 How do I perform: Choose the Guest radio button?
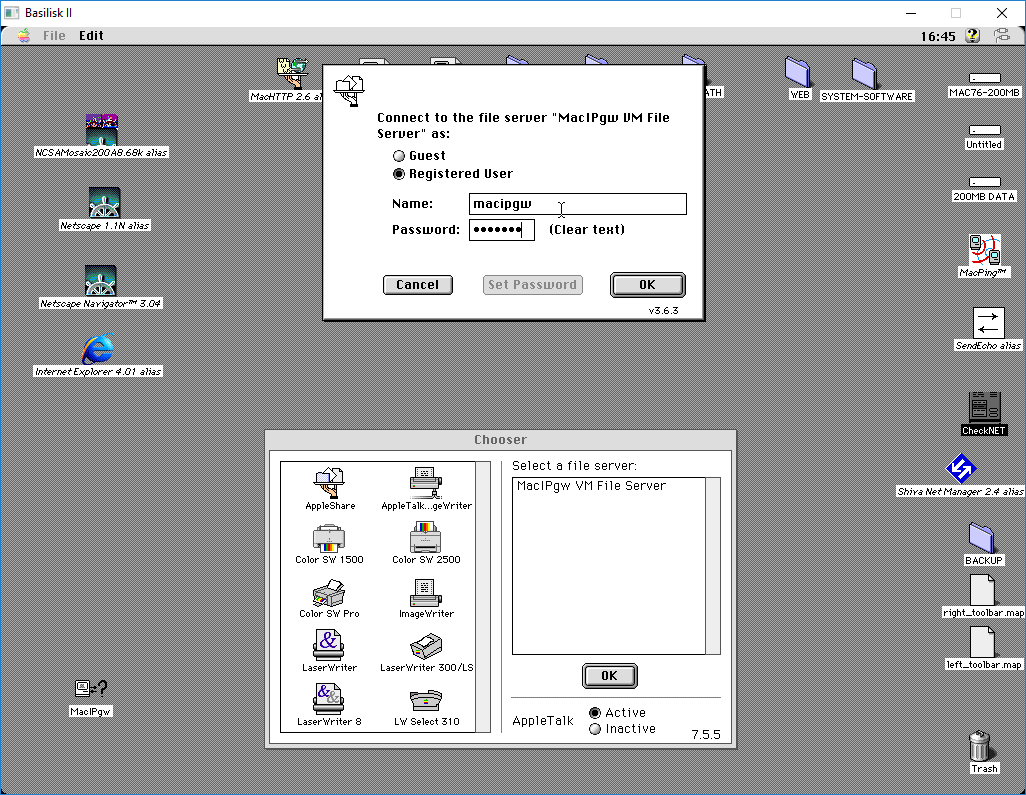click(x=399, y=156)
